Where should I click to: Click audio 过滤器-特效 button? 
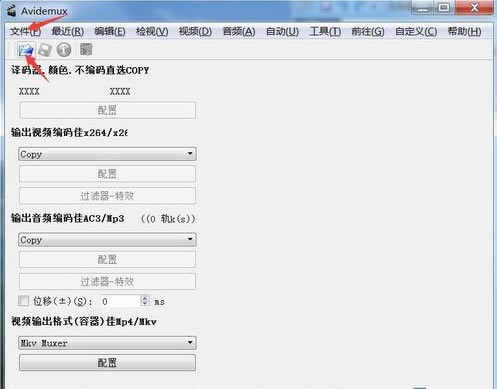107,282
